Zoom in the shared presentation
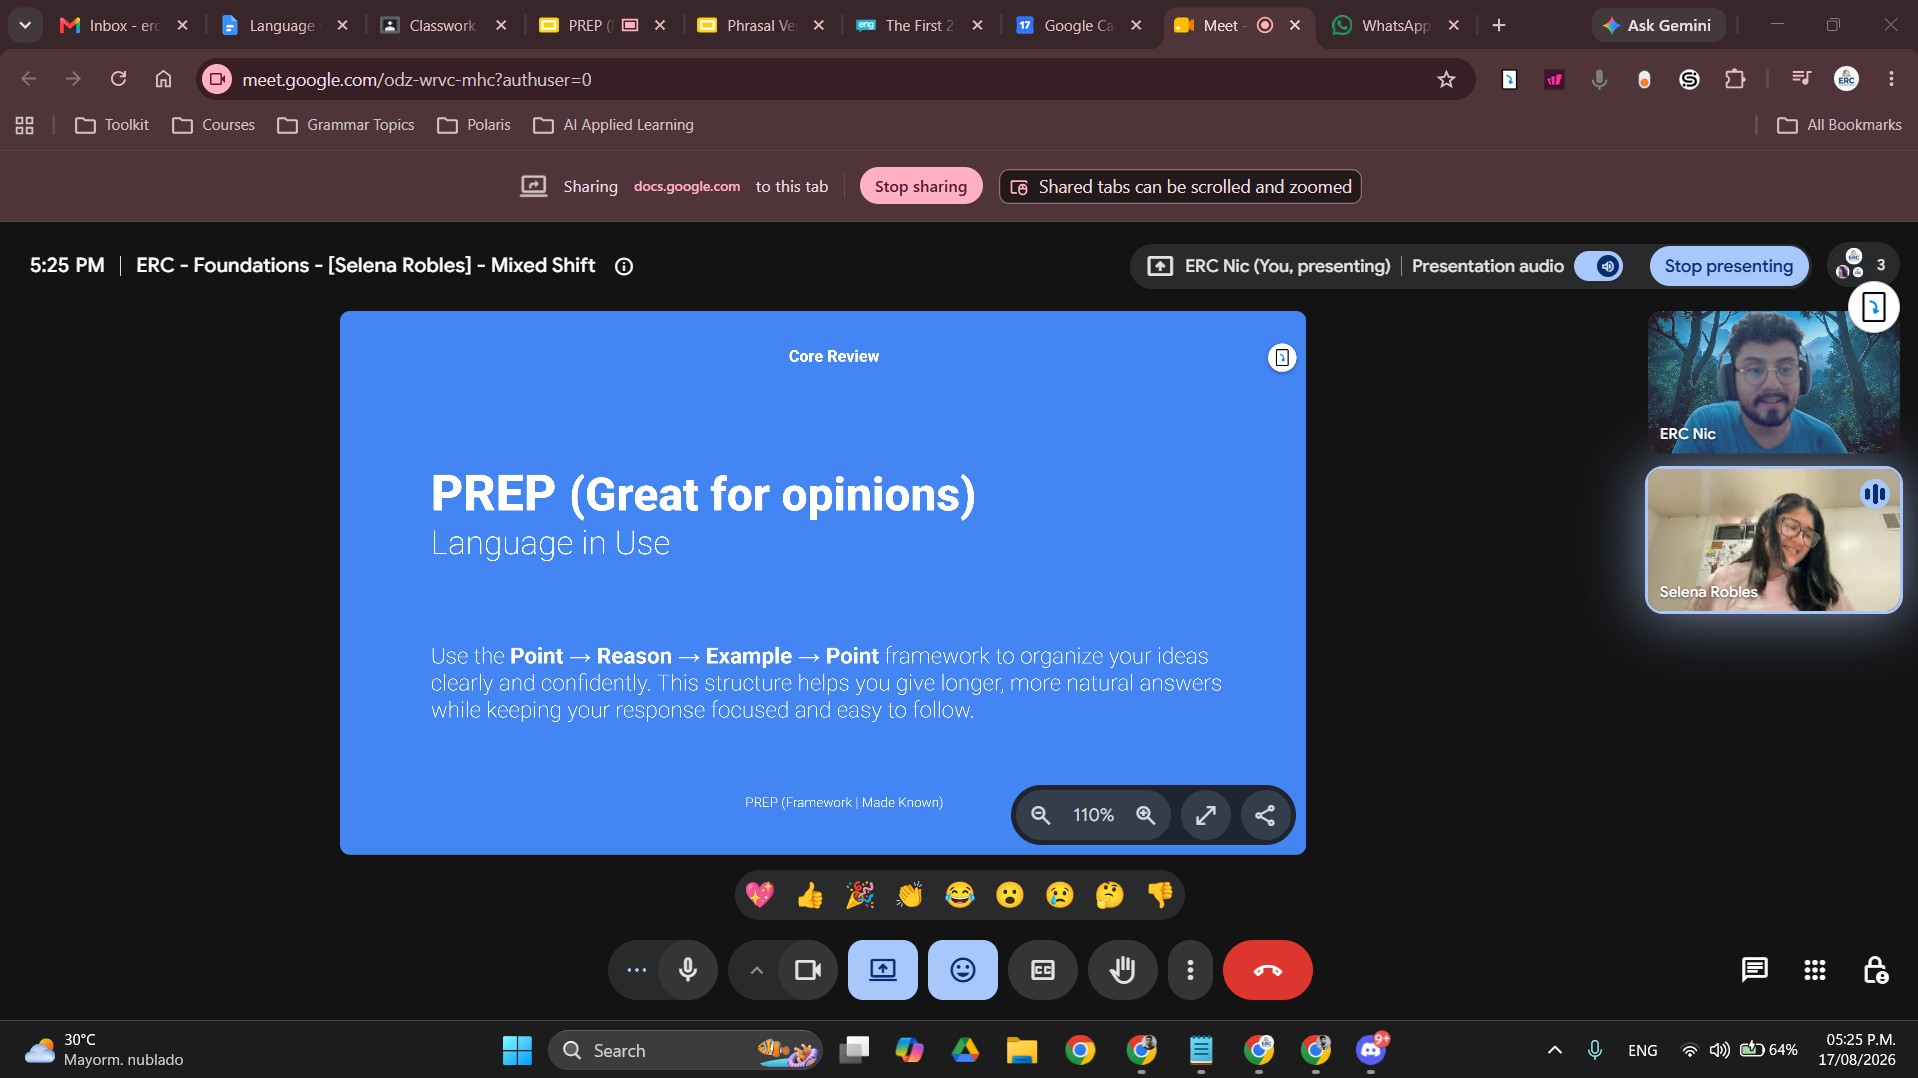The height and width of the screenshot is (1078, 1918). (x=1146, y=815)
